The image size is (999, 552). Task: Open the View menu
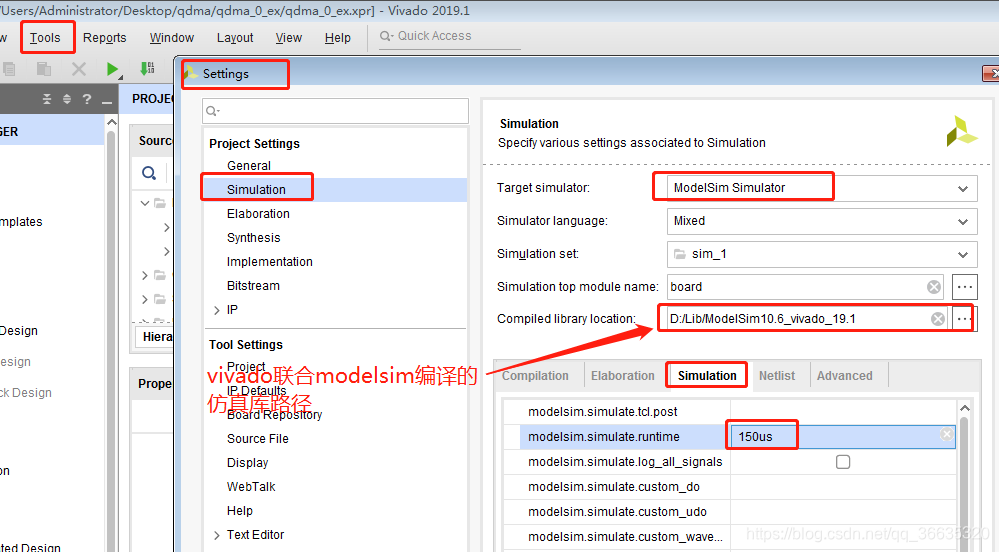(289, 38)
